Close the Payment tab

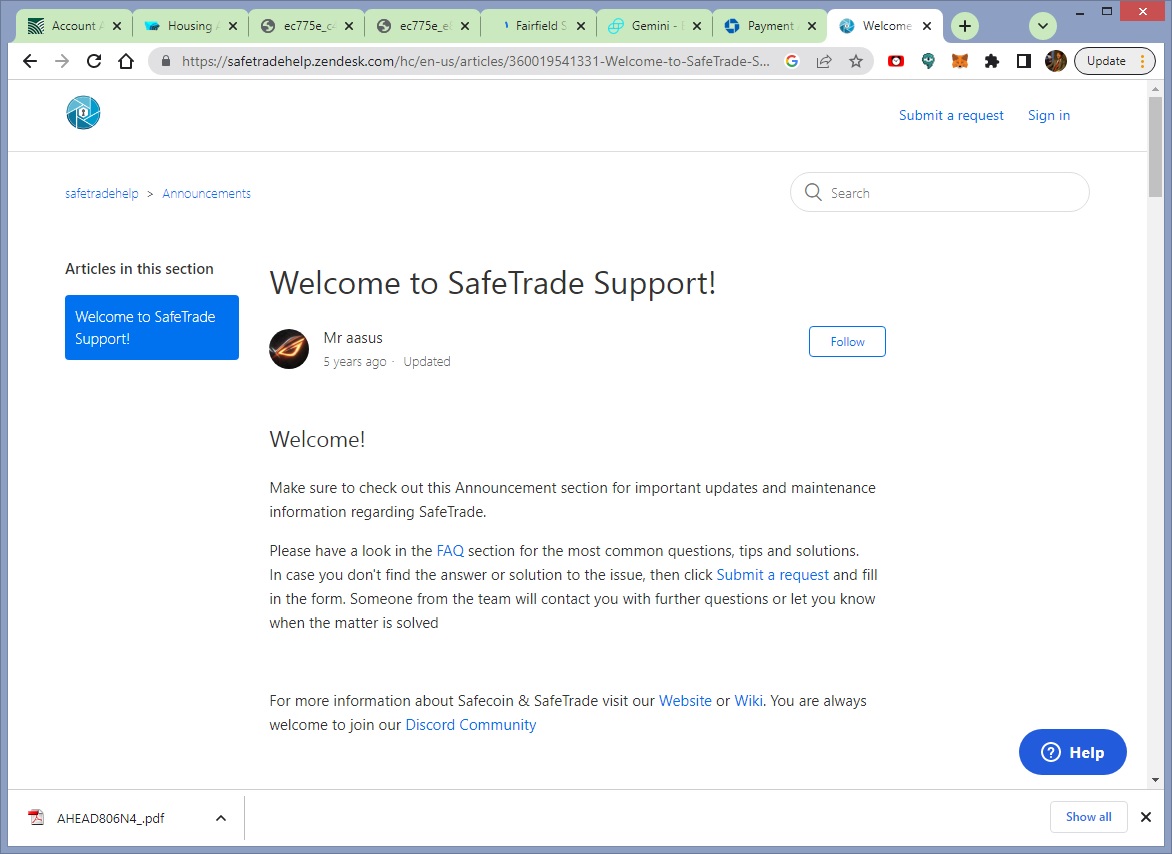click(x=812, y=26)
